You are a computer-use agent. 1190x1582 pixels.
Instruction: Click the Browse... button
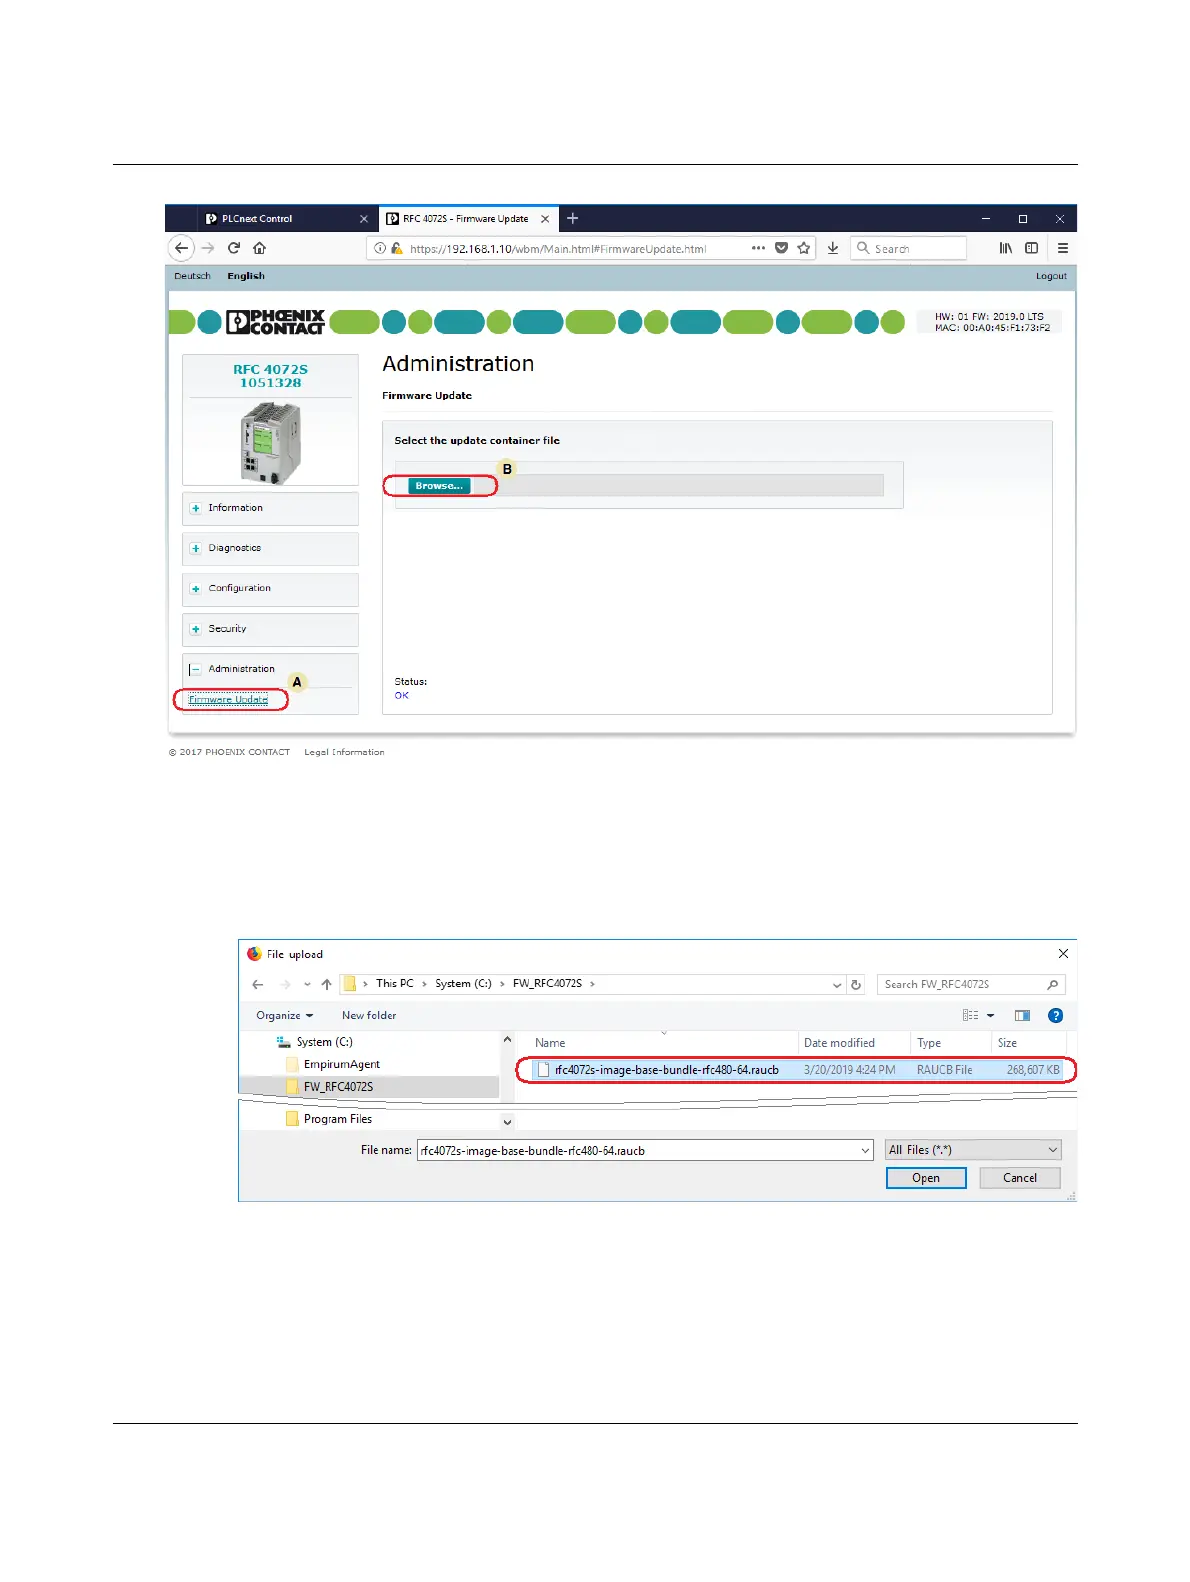tap(439, 486)
